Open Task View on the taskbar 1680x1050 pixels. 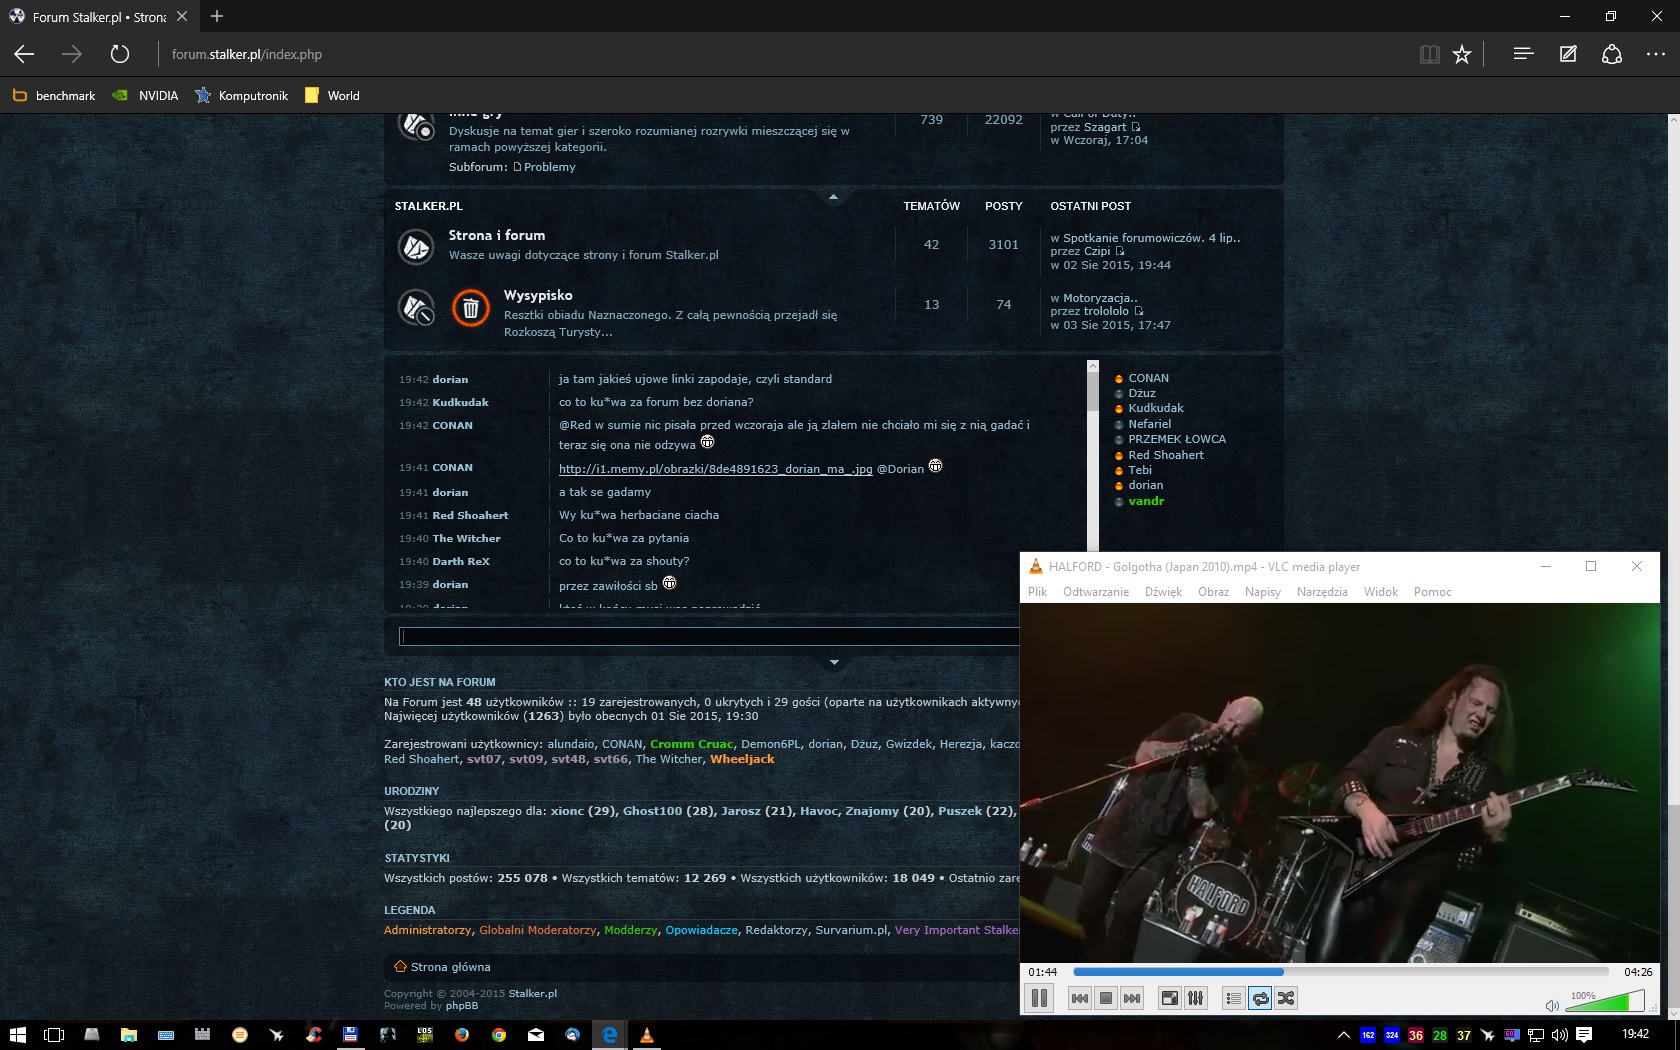click(54, 1035)
